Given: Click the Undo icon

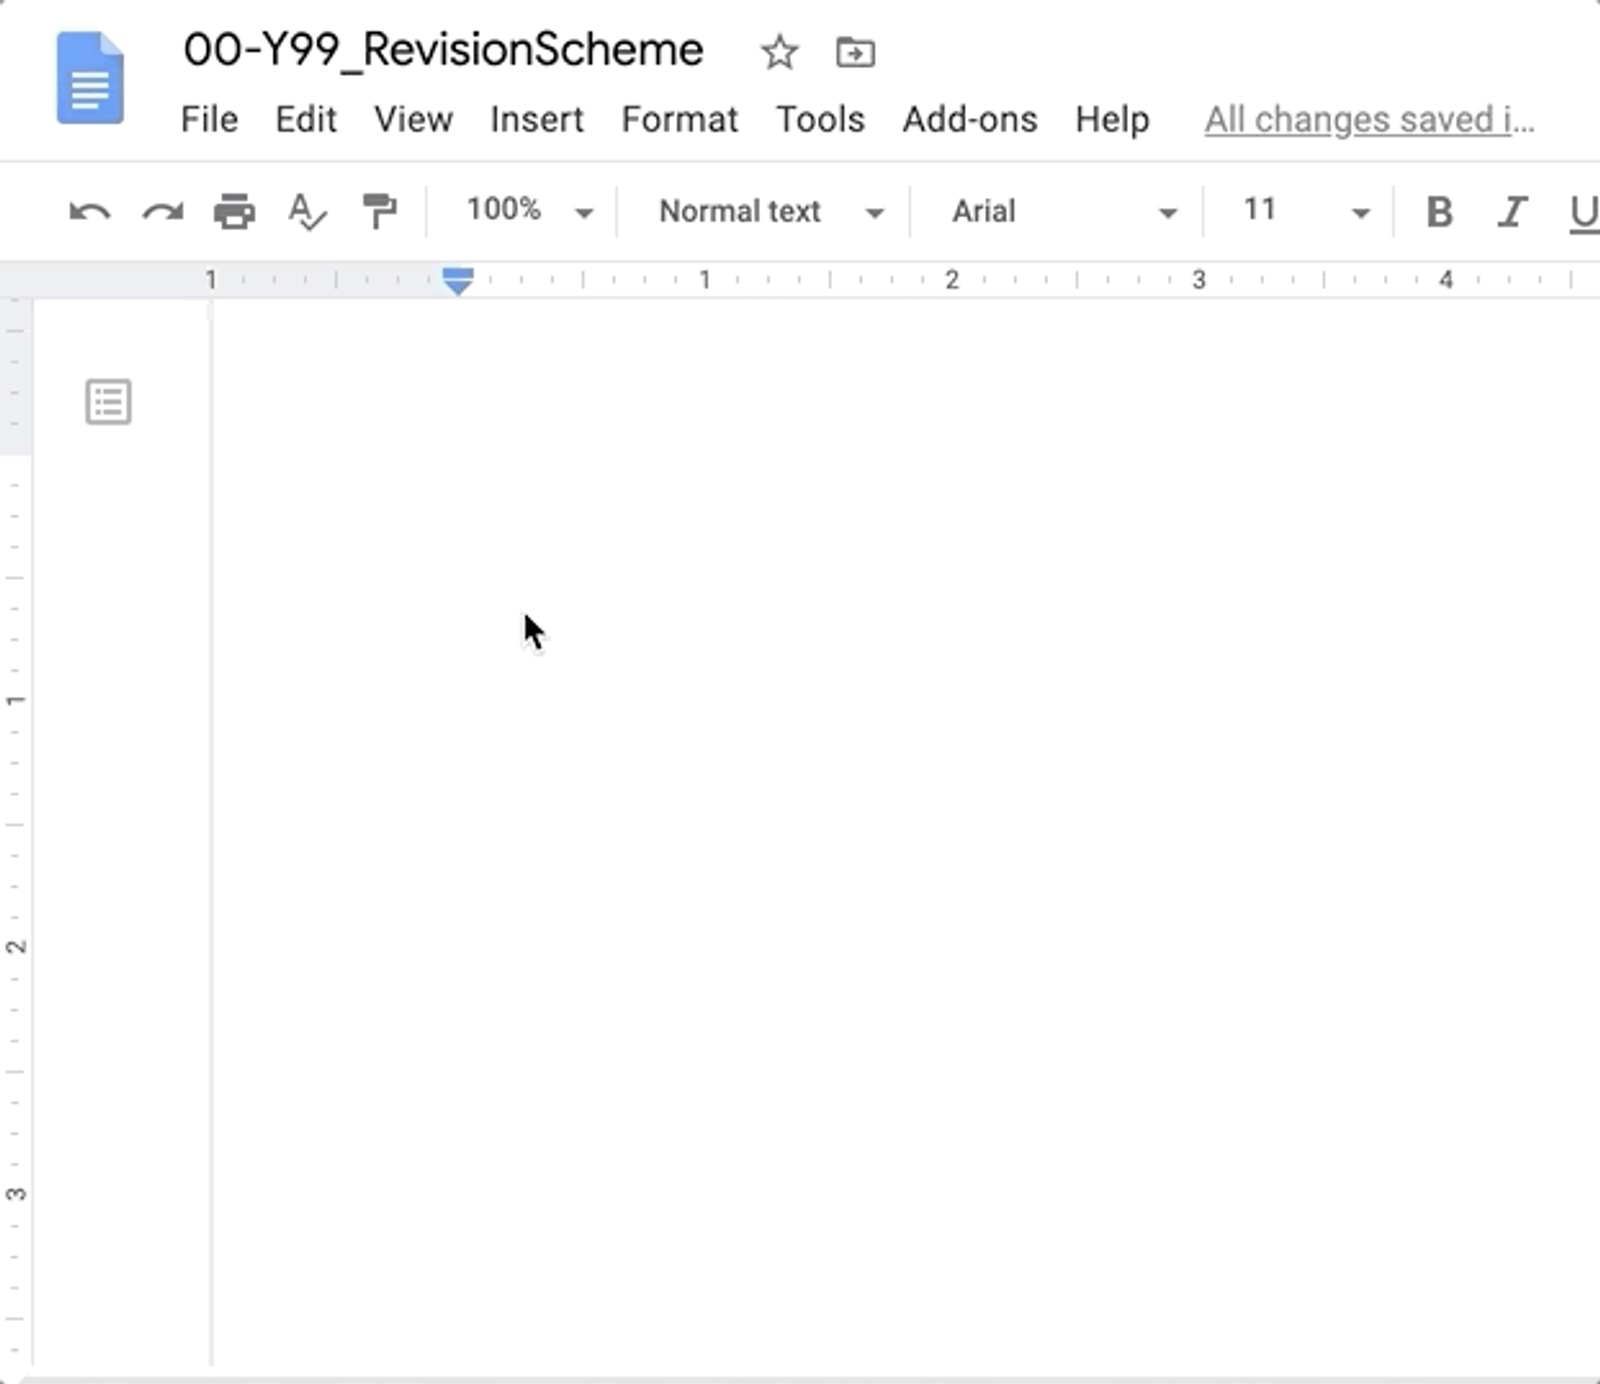Looking at the screenshot, I should pyautogui.click(x=88, y=211).
